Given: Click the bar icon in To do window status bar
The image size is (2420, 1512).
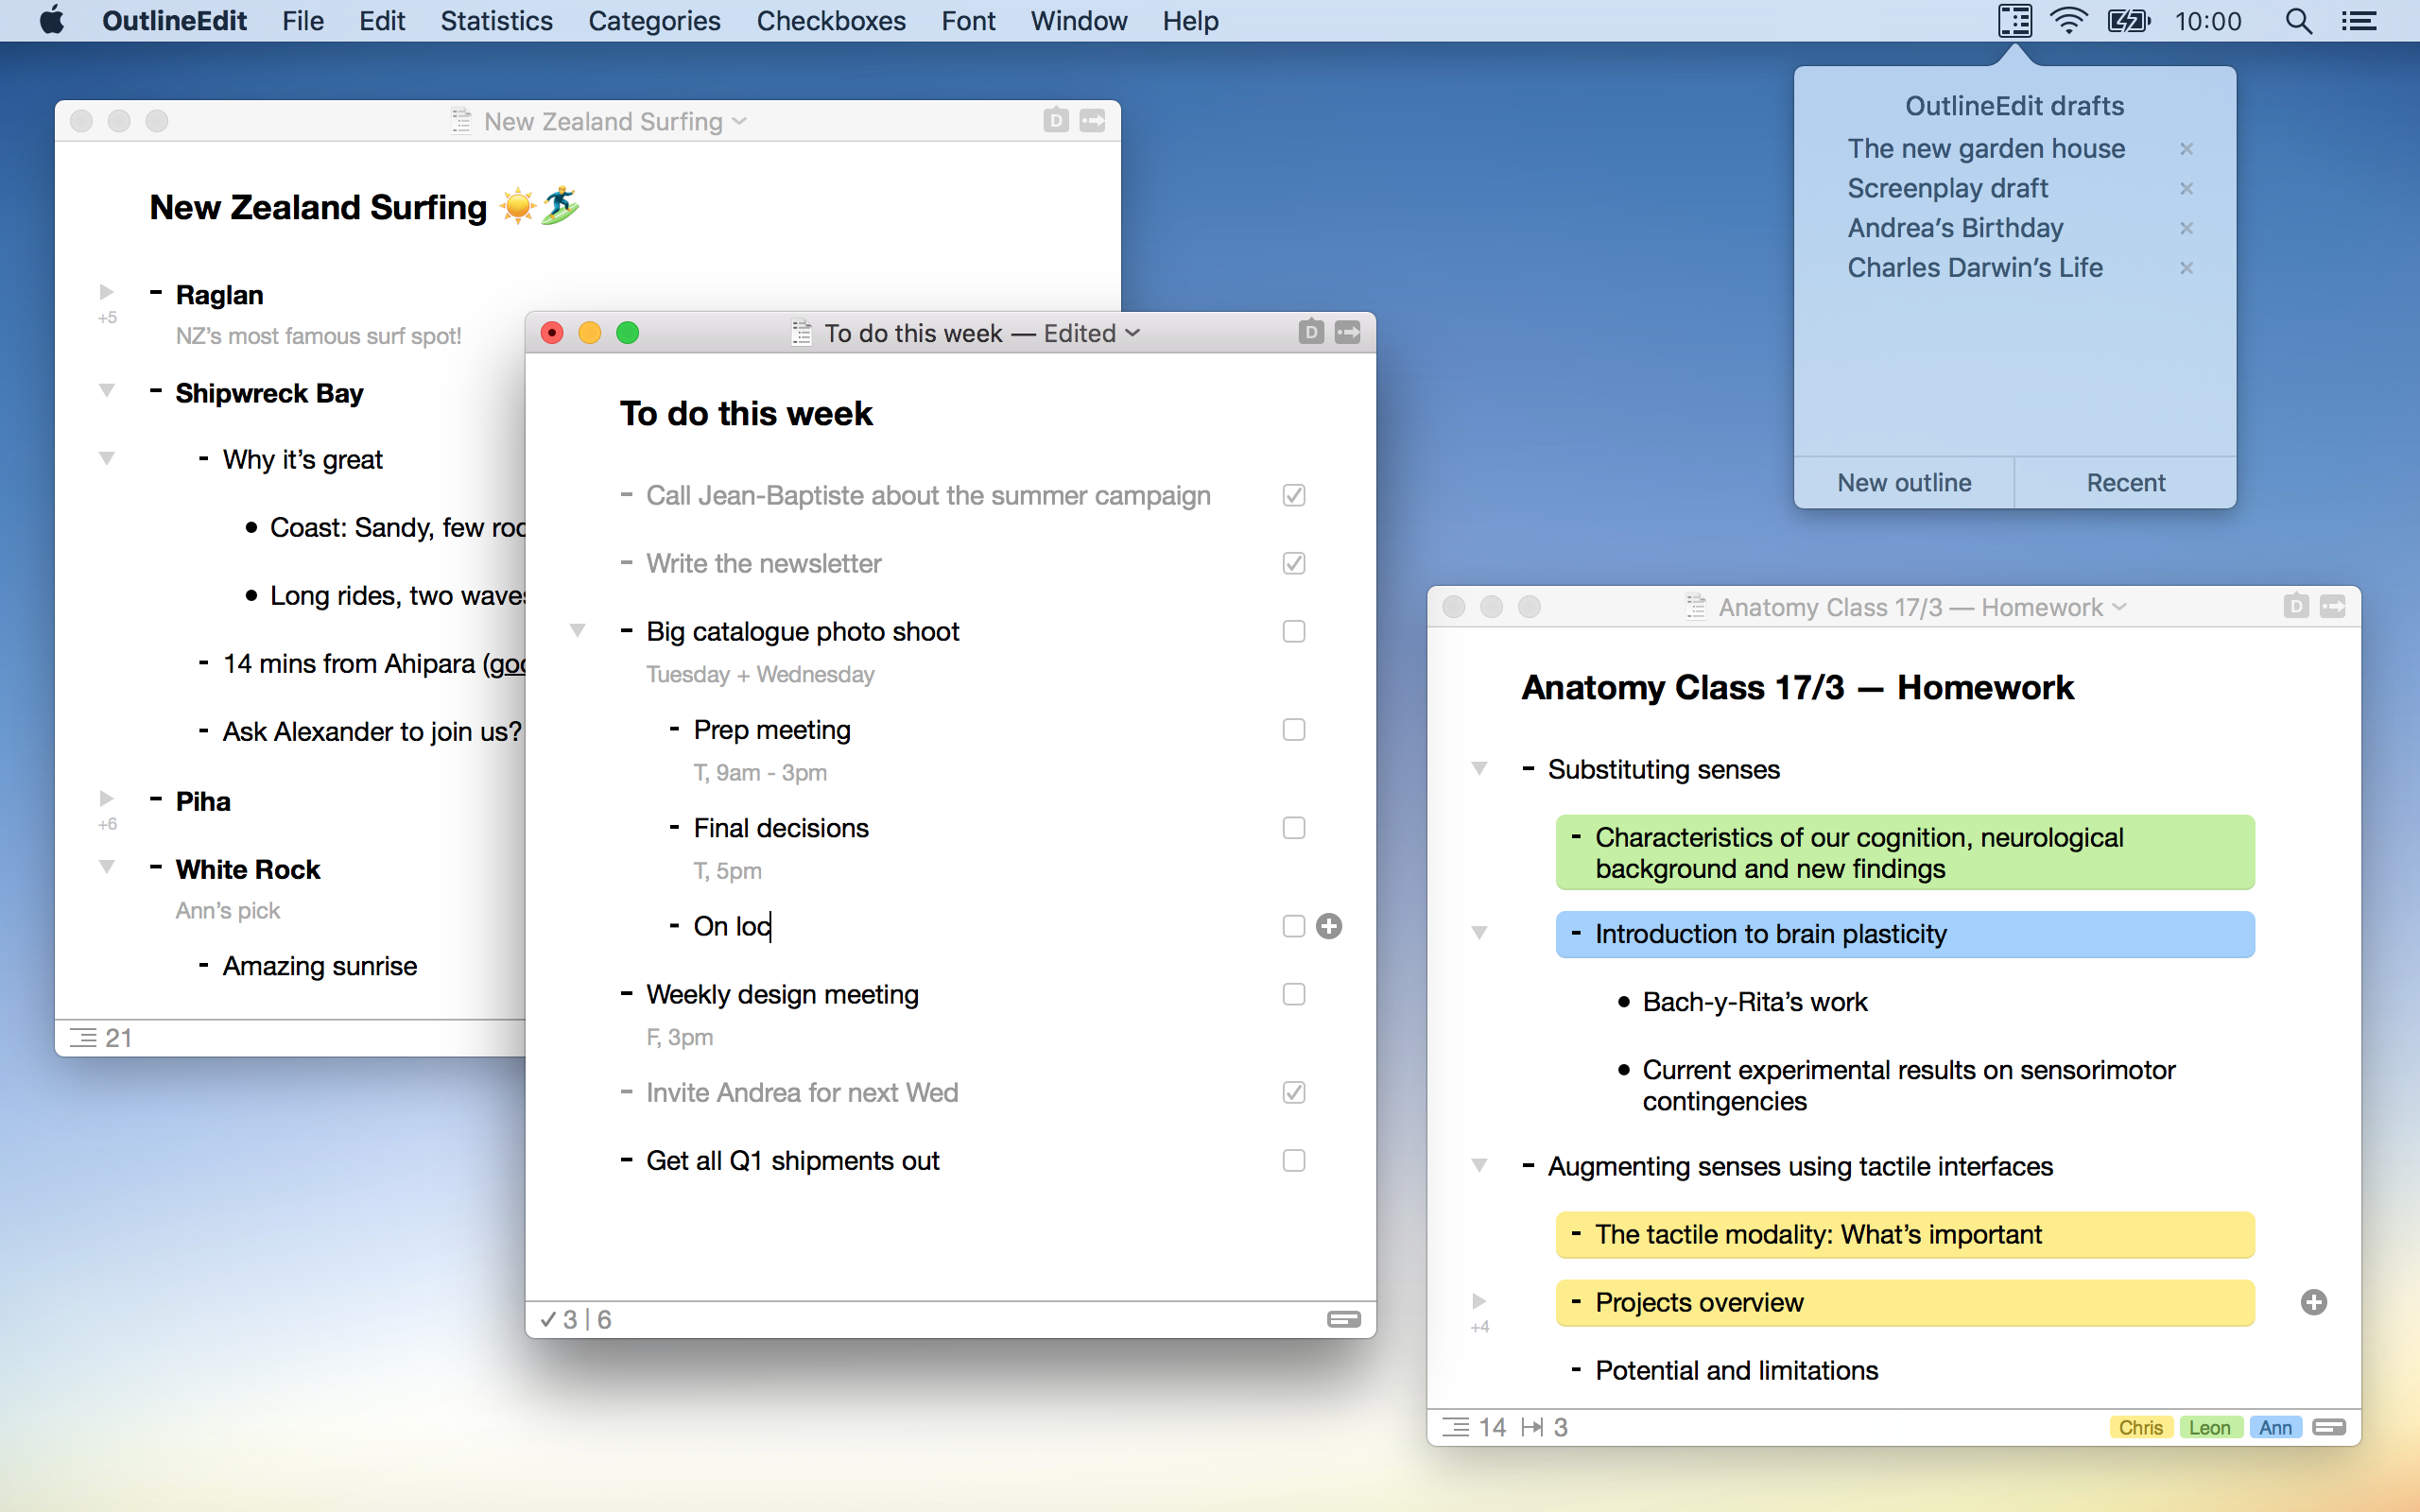Looking at the screenshot, I should (x=1343, y=1319).
